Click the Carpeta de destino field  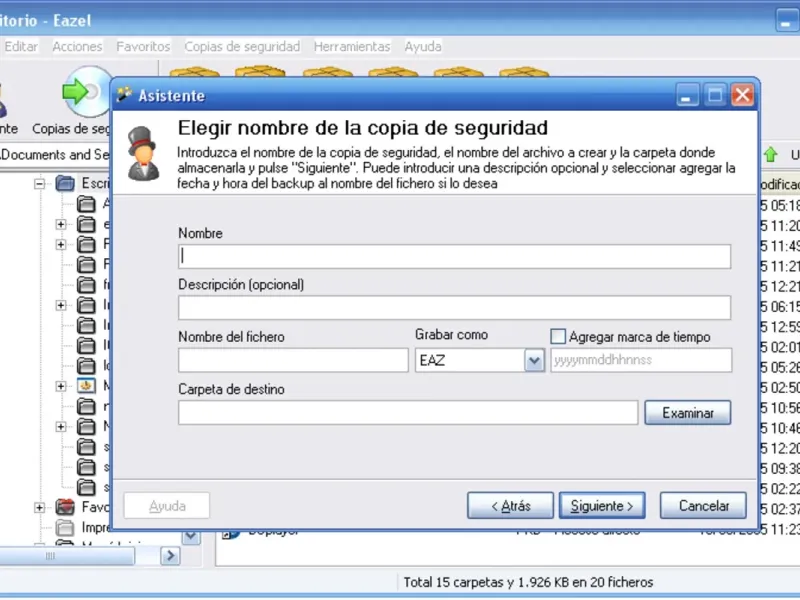point(408,412)
